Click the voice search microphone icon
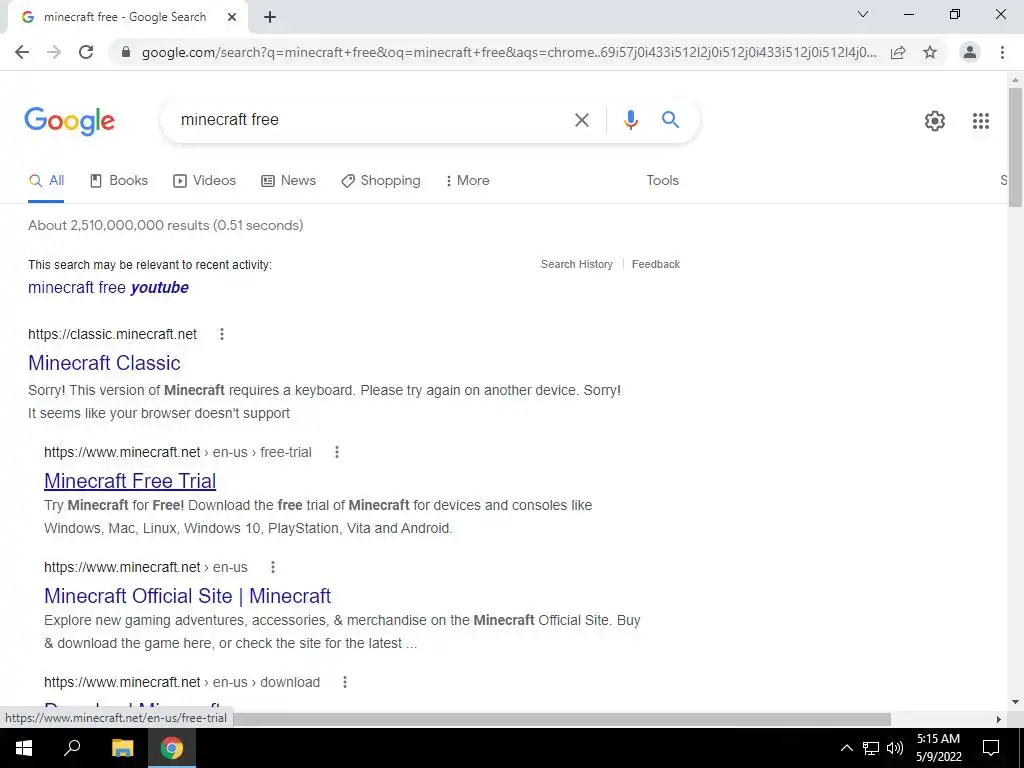This screenshot has width=1024, height=768. click(630, 120)
